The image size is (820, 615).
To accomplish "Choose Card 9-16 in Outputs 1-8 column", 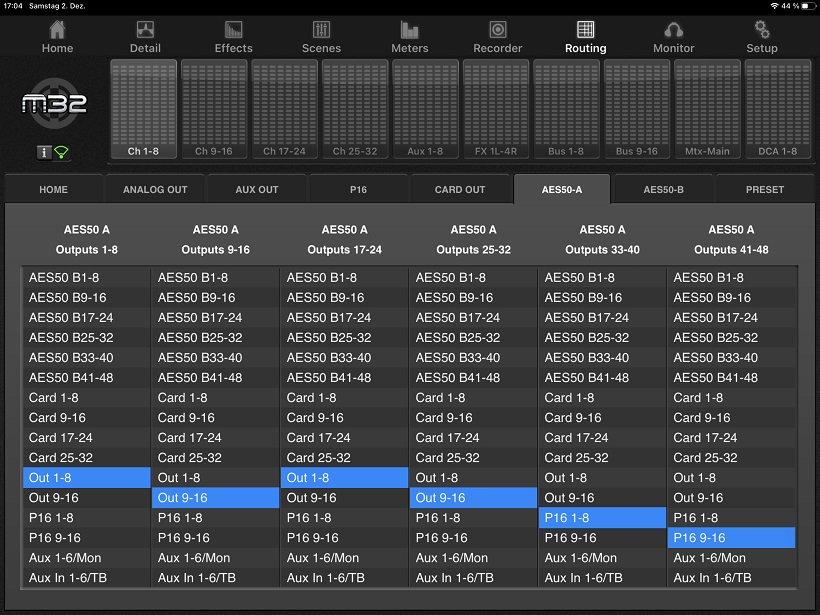I will pyautogui.click(x=86, y=417).
